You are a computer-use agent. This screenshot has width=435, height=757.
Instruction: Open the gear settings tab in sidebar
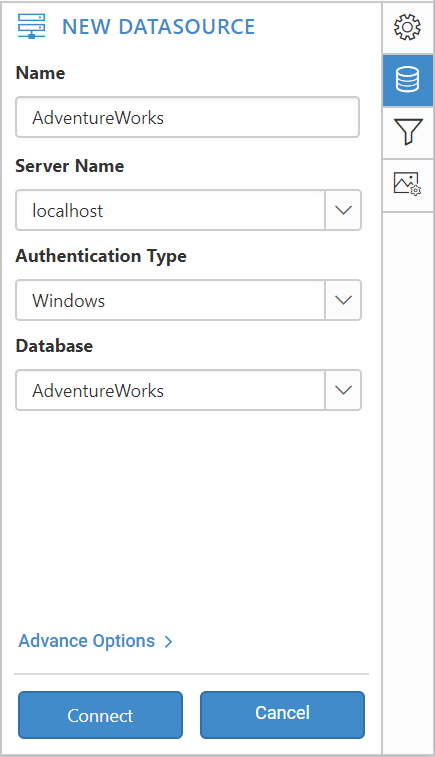click(407, 27)
